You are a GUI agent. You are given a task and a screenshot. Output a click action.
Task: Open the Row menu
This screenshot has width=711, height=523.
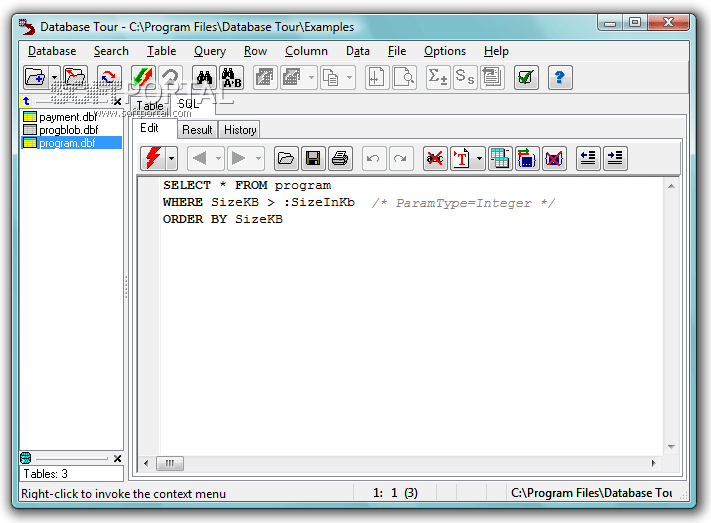pyautogui.click(x=255, y=51)
